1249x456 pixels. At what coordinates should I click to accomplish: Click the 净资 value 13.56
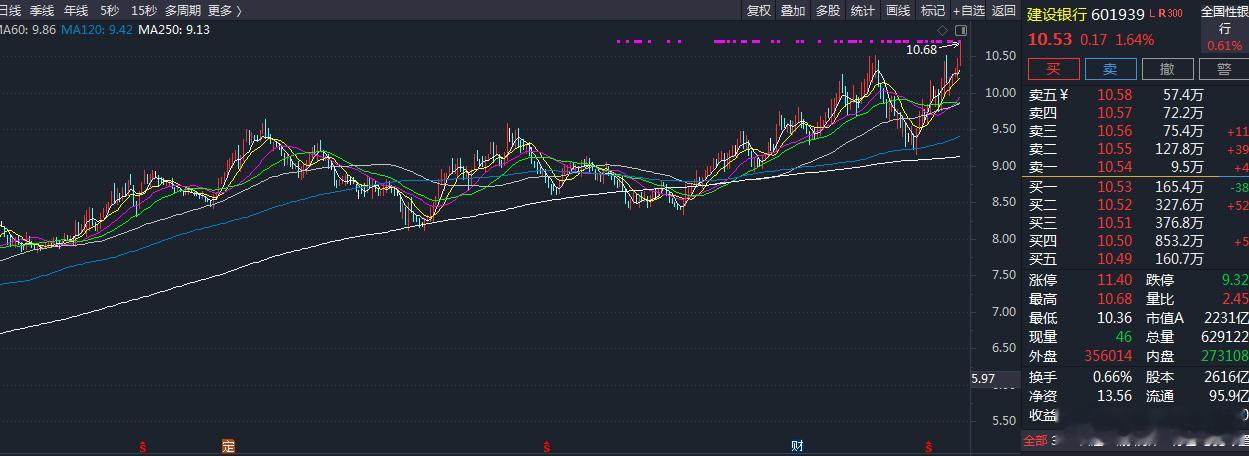coord(1115,396)
